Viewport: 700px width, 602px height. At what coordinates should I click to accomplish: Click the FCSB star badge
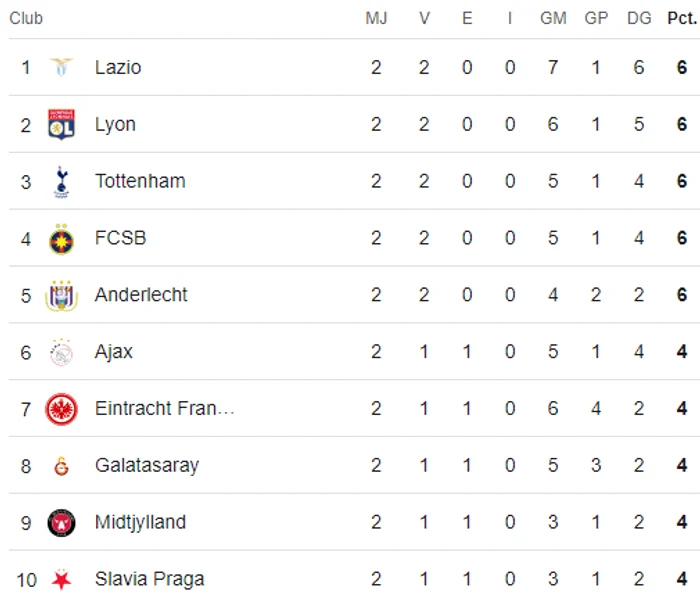coord(61,239)
